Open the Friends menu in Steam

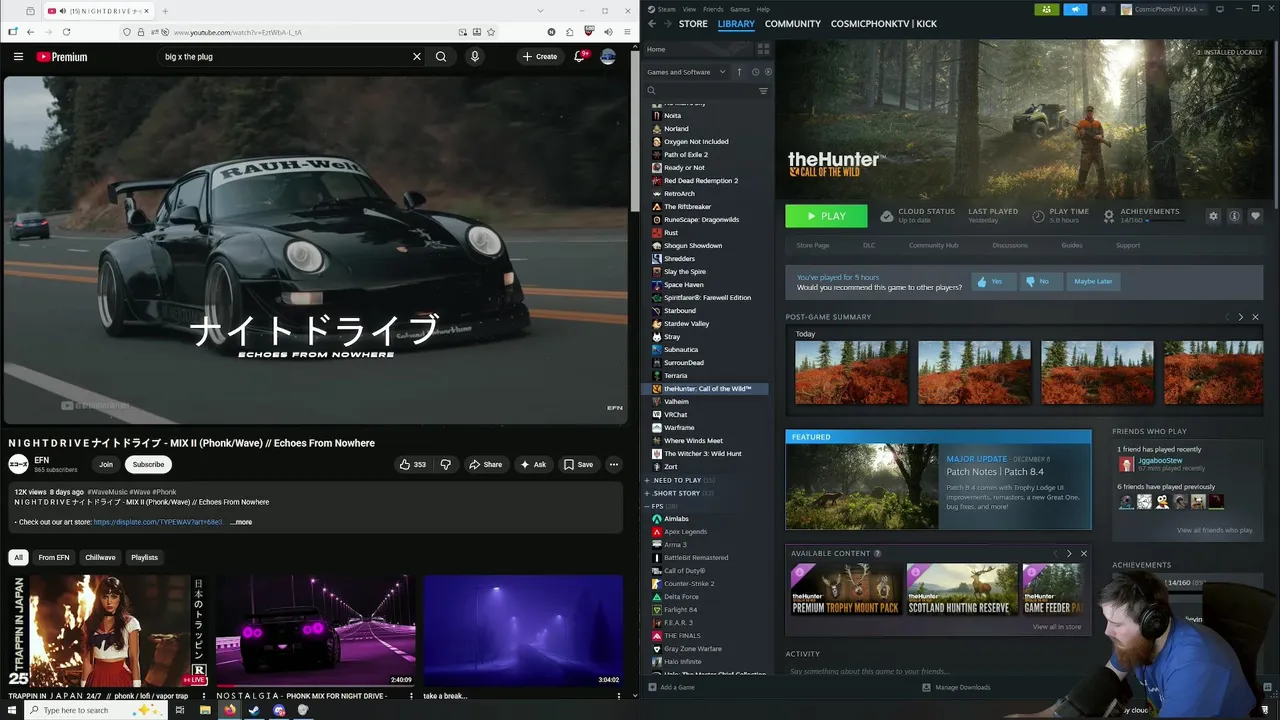click(713, 9)
